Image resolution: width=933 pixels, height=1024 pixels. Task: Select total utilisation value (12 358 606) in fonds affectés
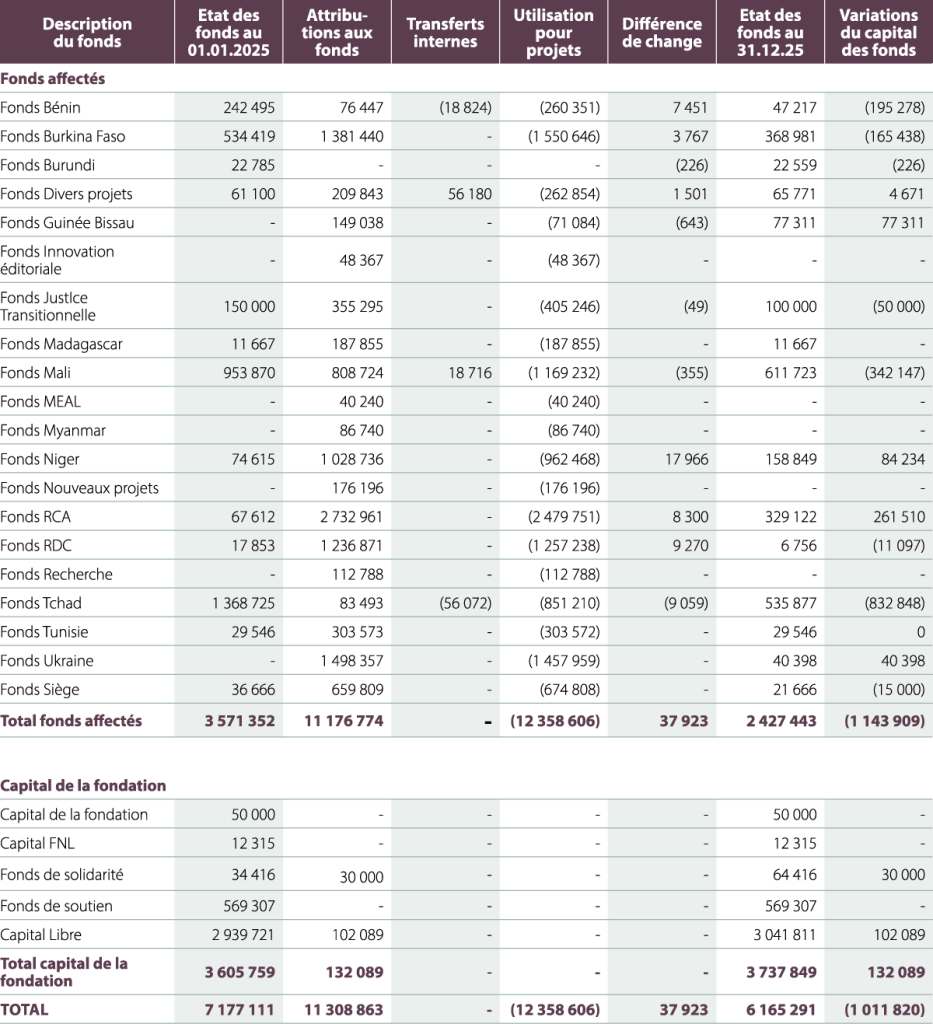(555, 720)
